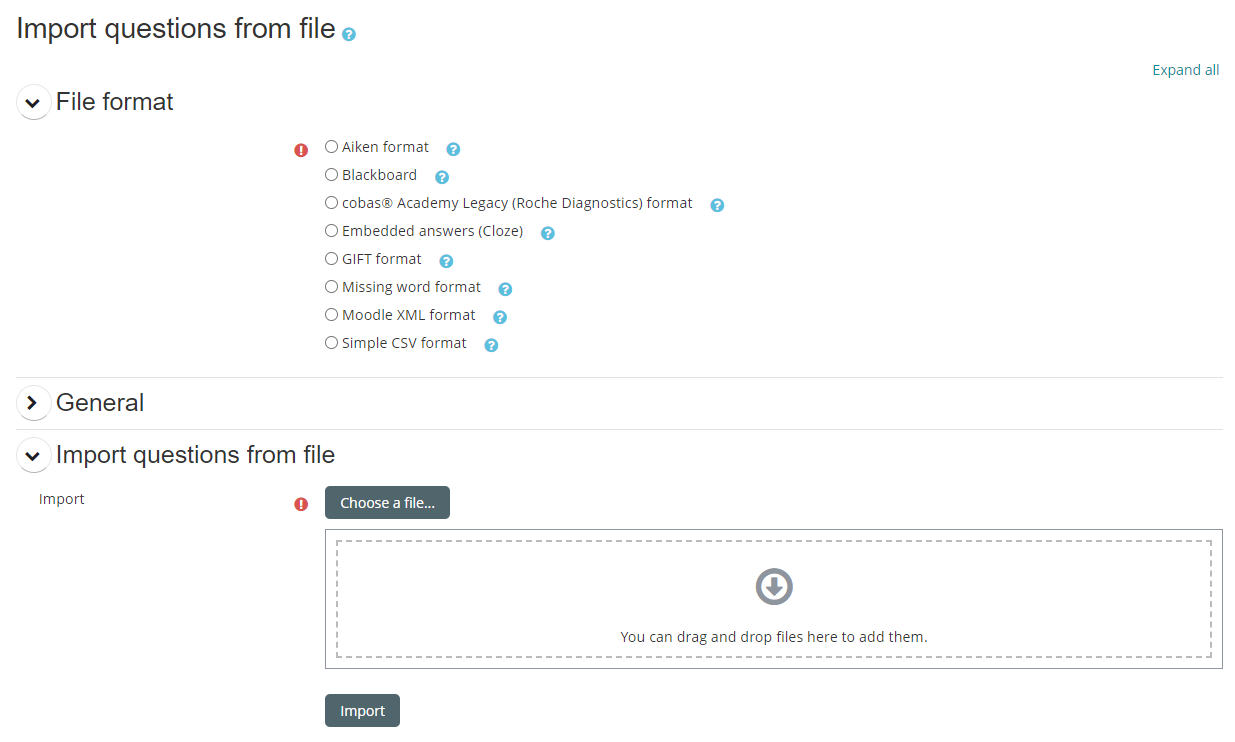This screenshot has height=742, width=1235.
Task: Click the Expand all link
Action: (1185, 70)
